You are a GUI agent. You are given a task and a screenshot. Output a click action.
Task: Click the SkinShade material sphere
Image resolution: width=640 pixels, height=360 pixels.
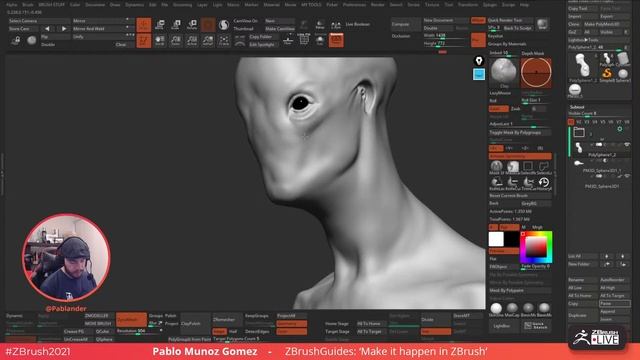point(496,308)
